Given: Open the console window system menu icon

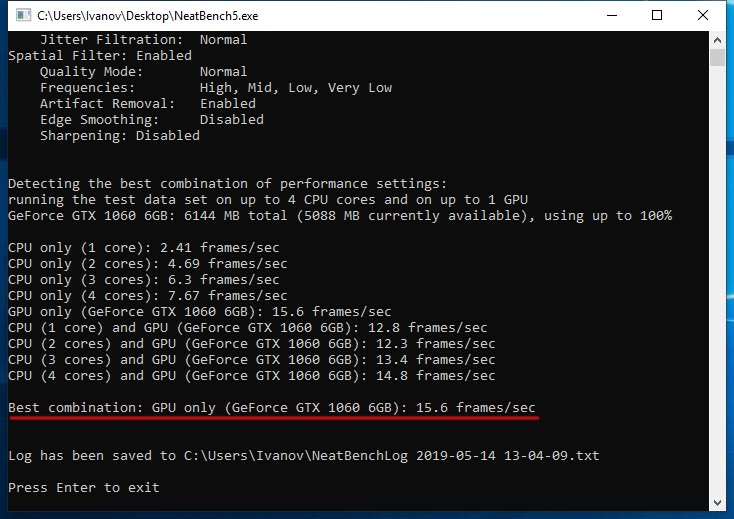Looking at the screenshot, I should tap(23, 15).
